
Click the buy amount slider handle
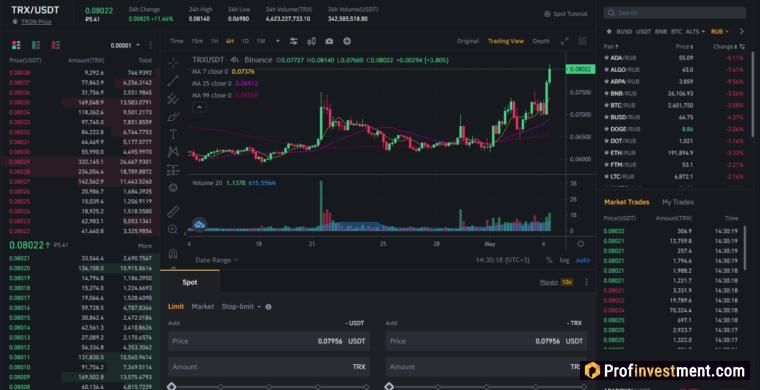coord(171,387)
